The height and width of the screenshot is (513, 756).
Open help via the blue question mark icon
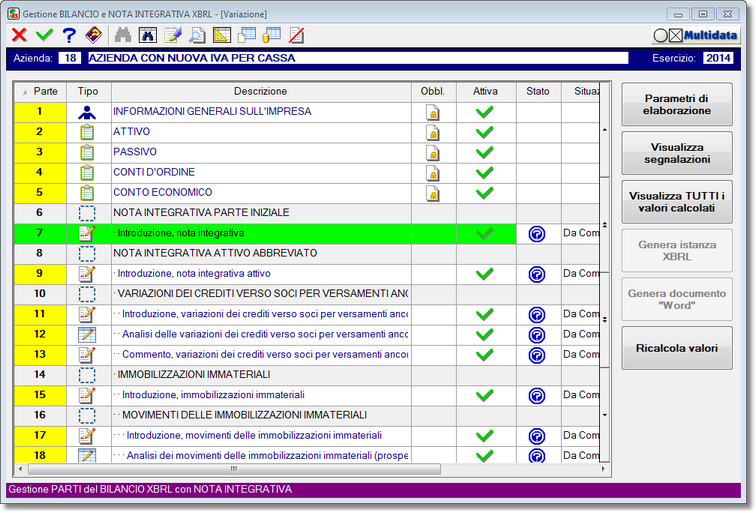(x=69, y=35)
